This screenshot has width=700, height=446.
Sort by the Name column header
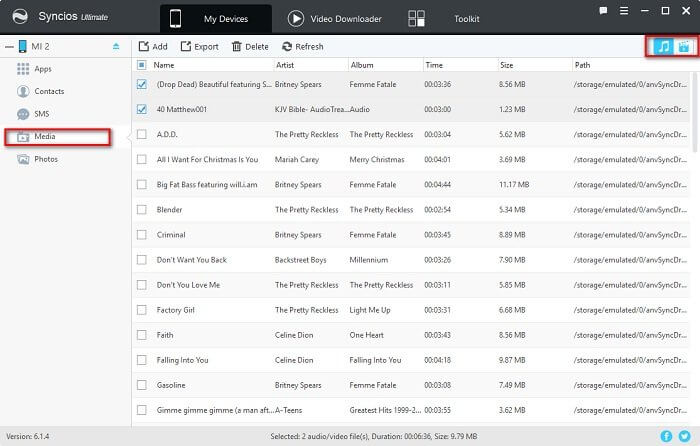tap(164, 65)
